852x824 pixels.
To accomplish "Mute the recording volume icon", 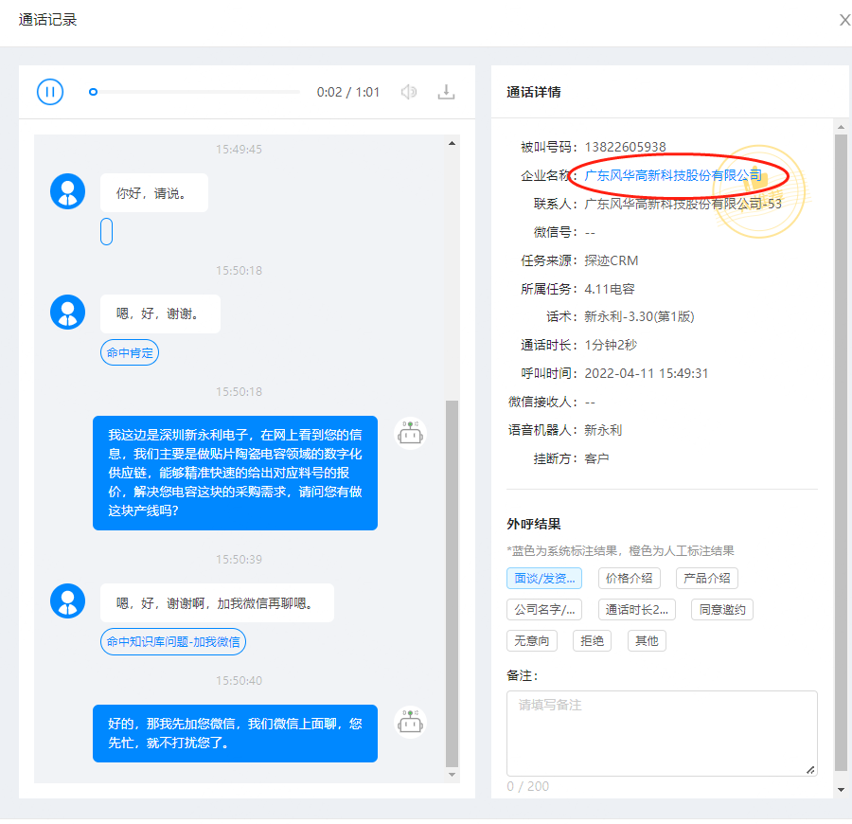I will 409,92.
